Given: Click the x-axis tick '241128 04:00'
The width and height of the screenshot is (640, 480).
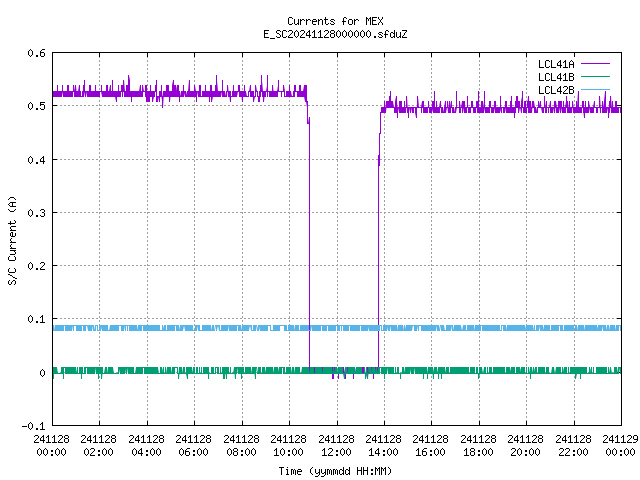Looking at the screenshot, I should (146, 445).
